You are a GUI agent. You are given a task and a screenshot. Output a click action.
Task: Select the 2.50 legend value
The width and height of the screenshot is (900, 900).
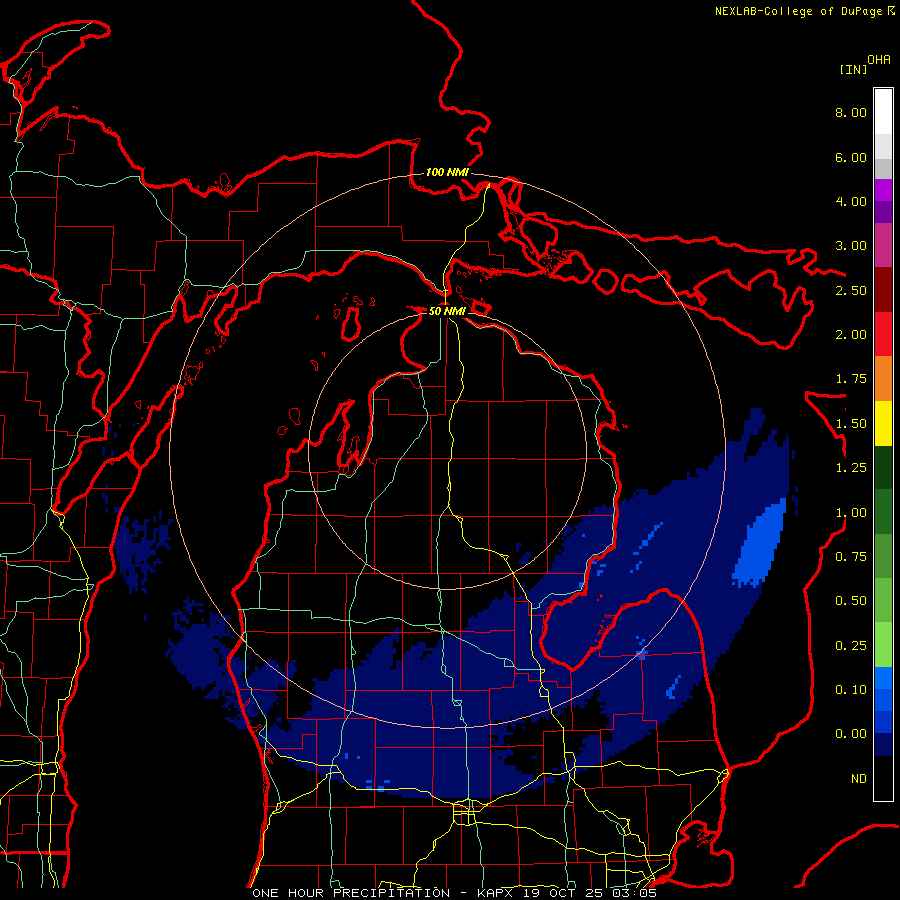pos(851,290)
